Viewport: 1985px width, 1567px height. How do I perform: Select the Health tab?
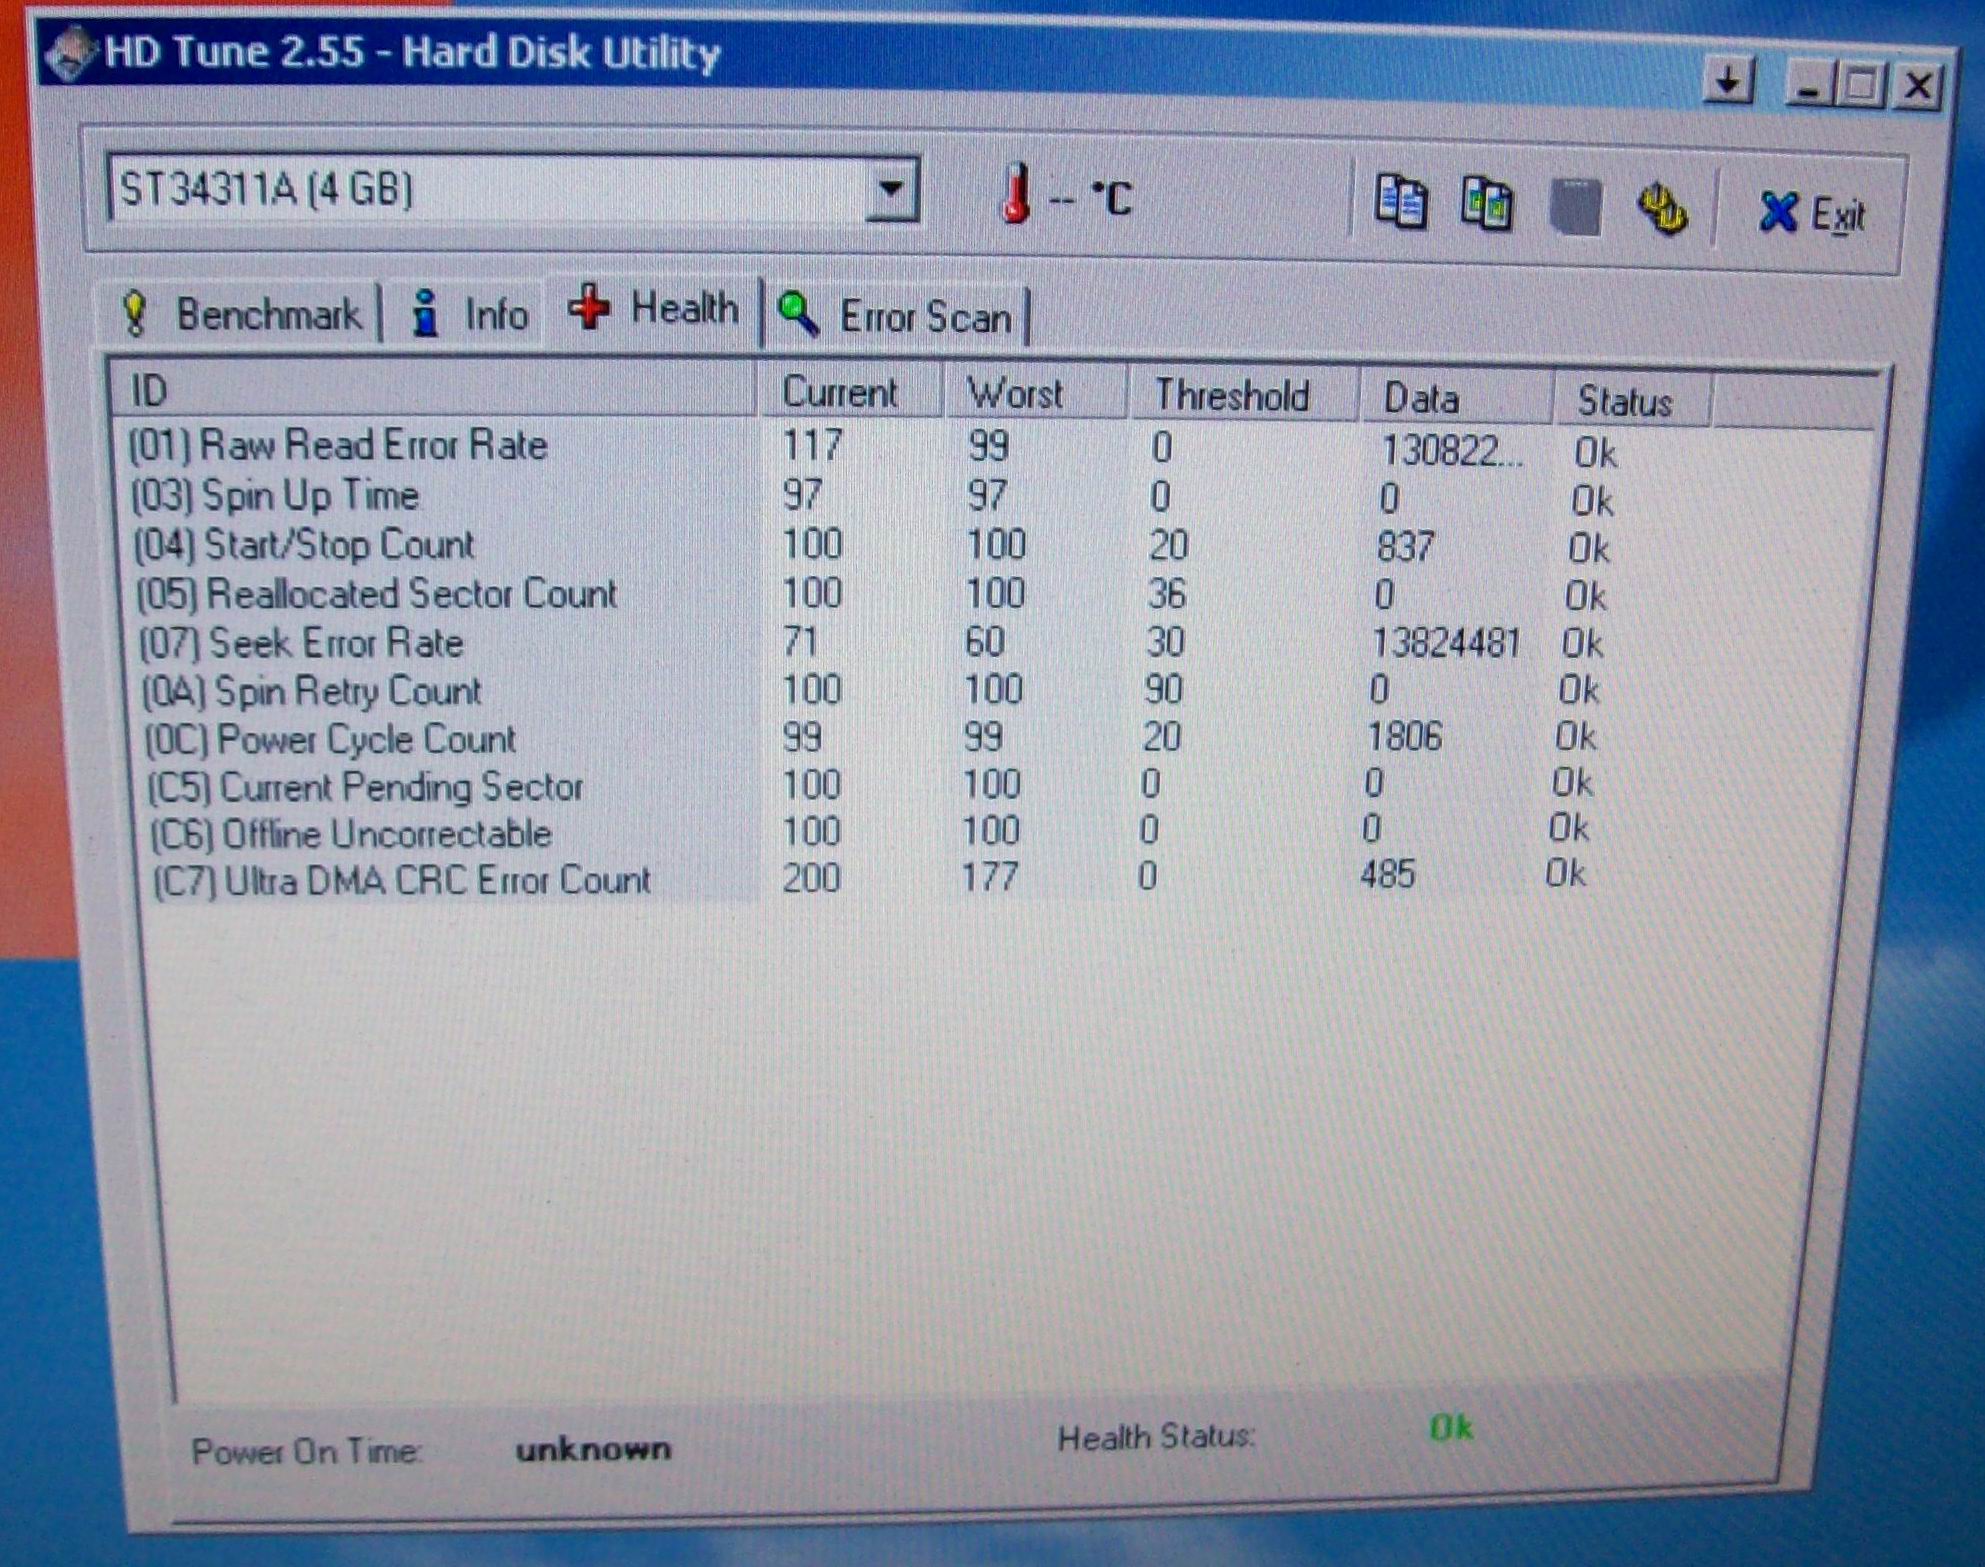(x=653, y=308)
